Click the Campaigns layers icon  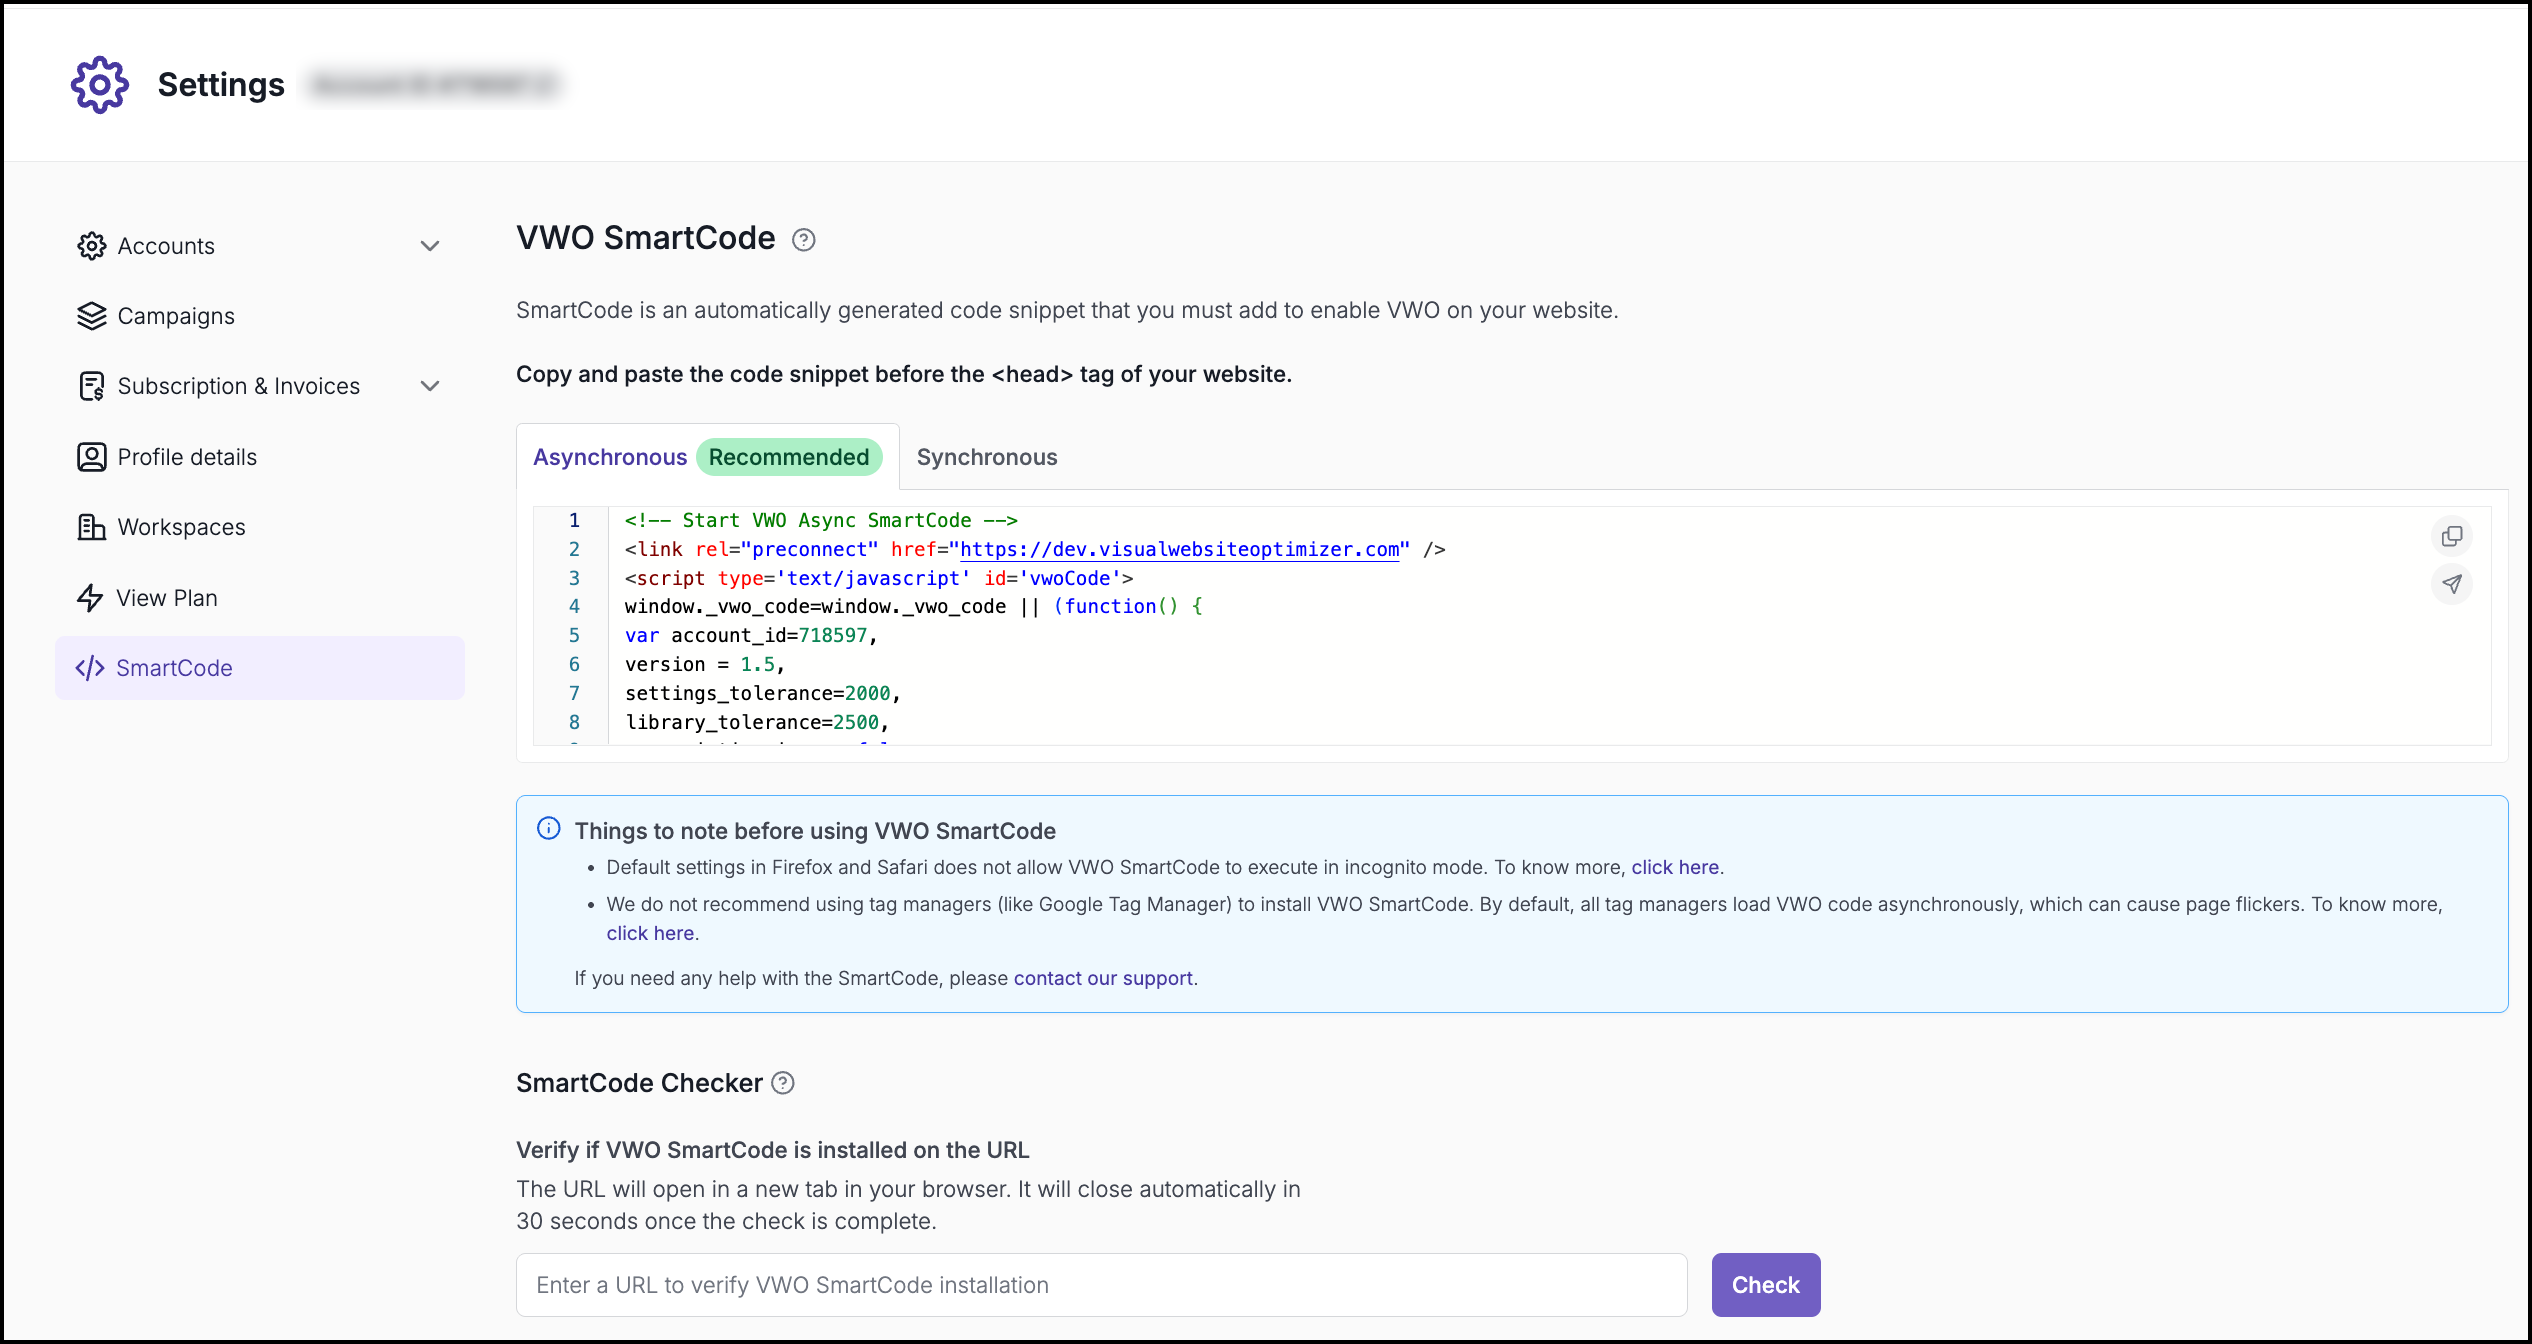pyautogui.click(x=92, y=316)
